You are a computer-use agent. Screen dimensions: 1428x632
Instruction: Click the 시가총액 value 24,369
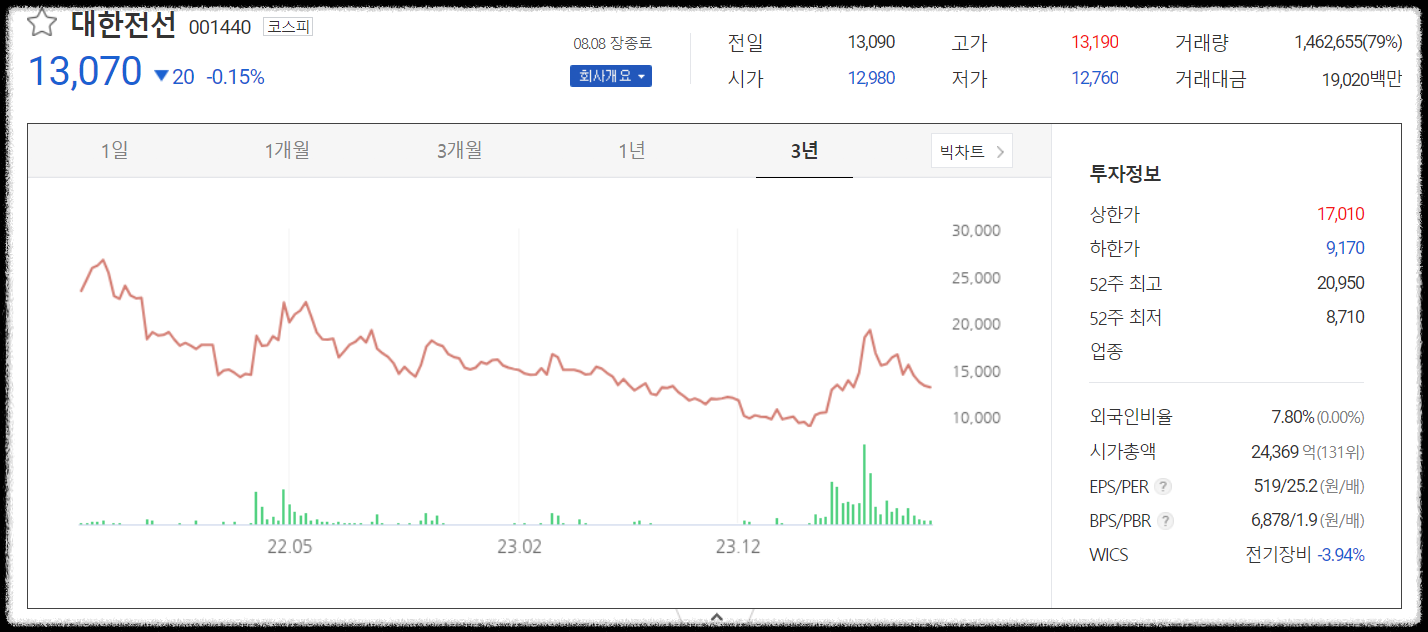point(1275,452)
